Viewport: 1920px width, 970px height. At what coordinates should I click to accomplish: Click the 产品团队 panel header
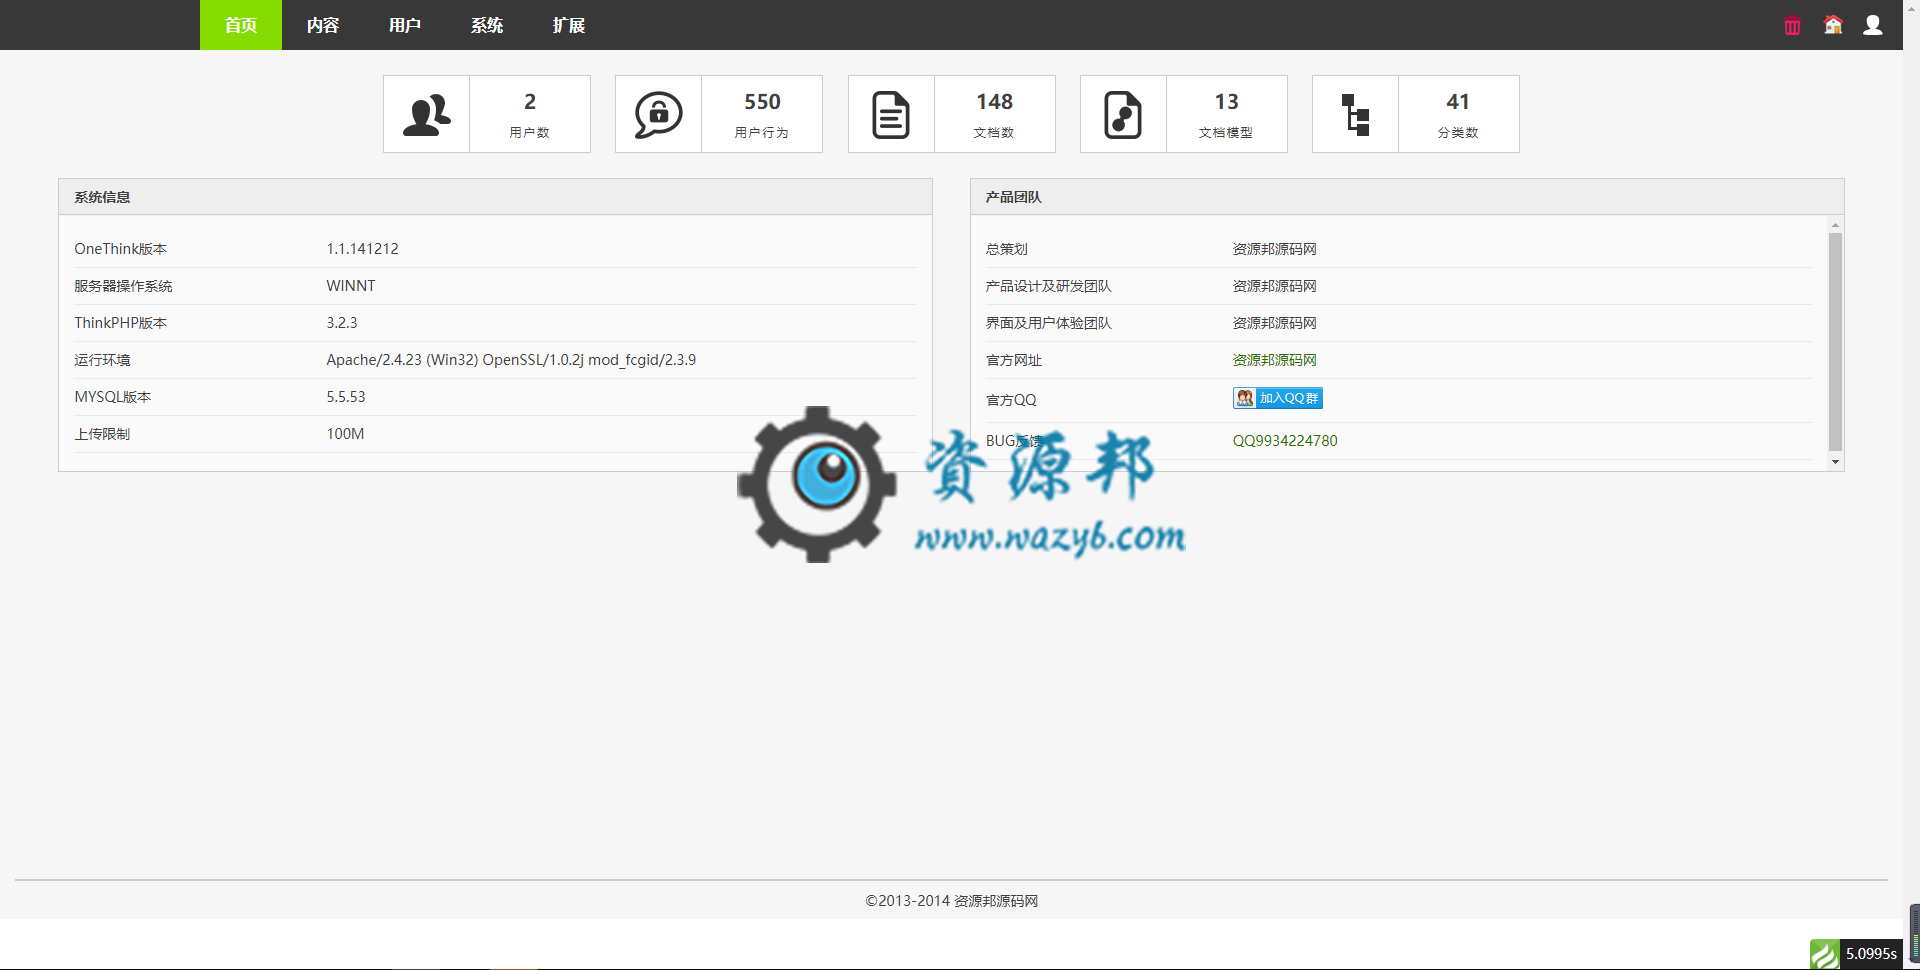point(1407,197)
